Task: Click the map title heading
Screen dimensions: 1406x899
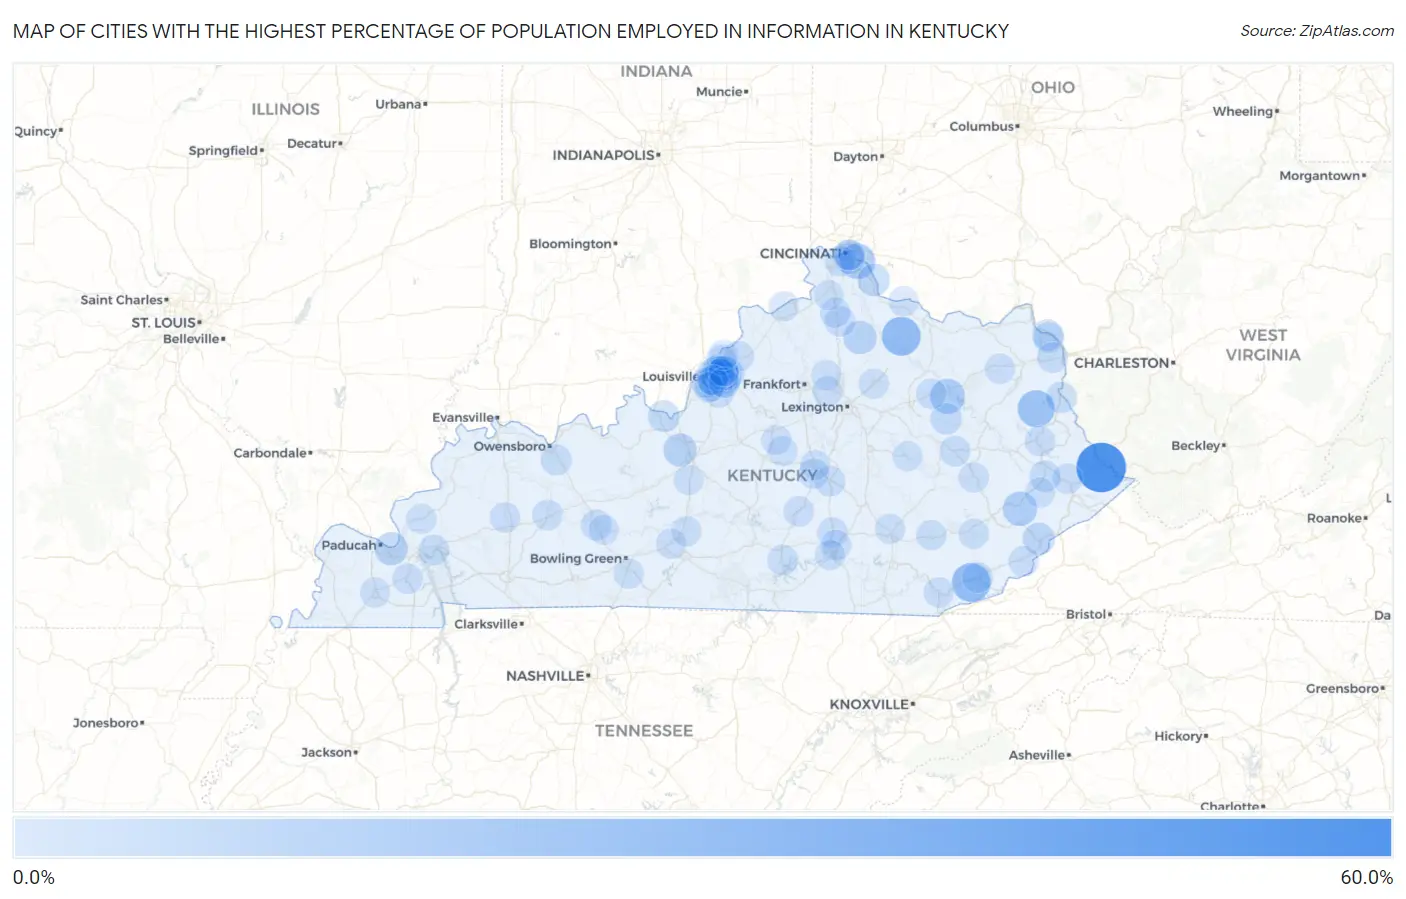Action: click(511, 31)
